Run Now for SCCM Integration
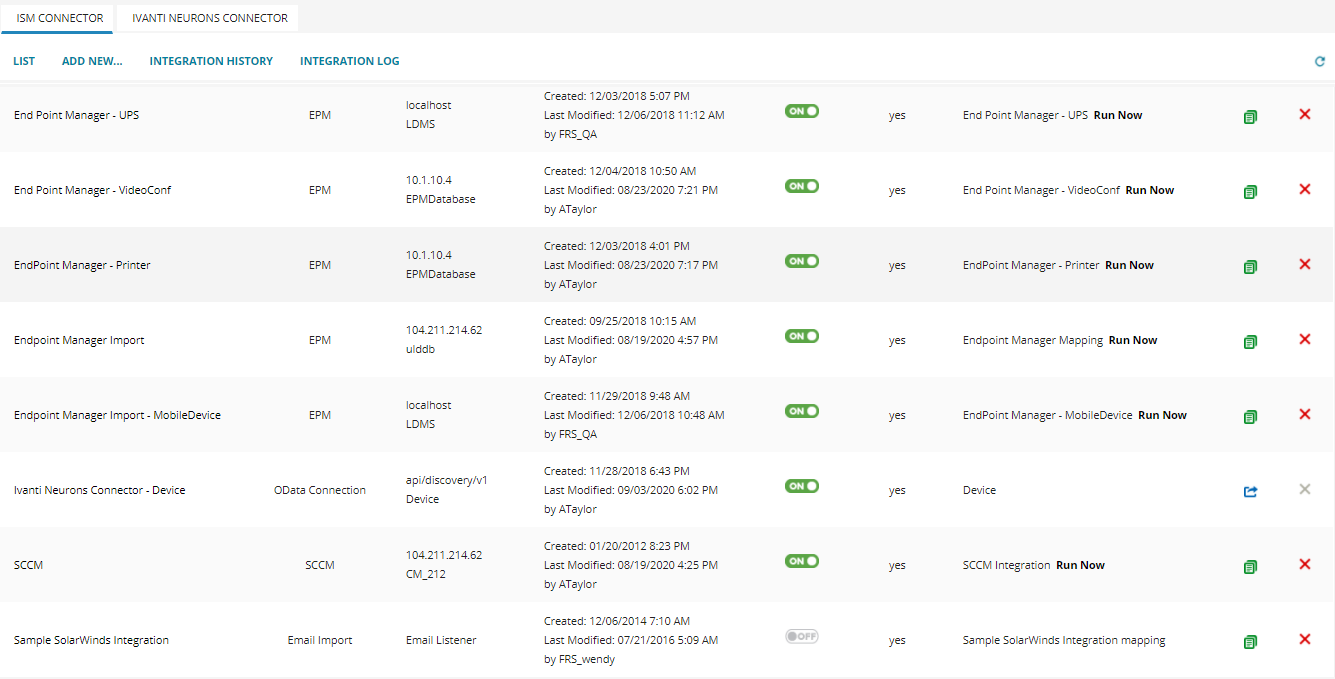 click(x=1080, y=565)
